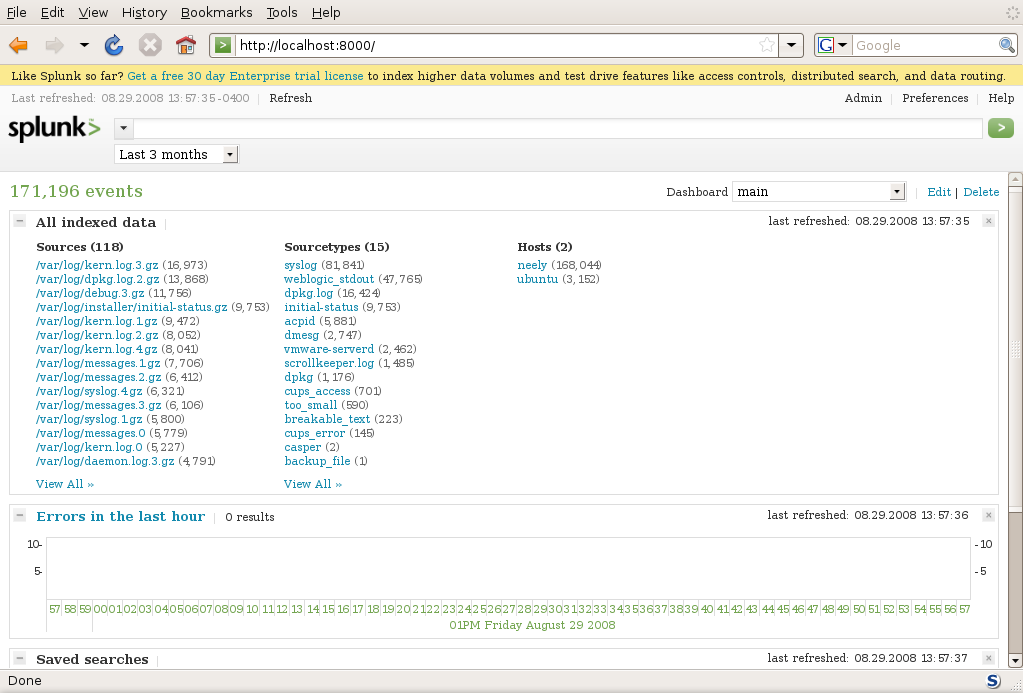Click the Edit dashboard link
Viewport: 1023px width, 693px height.
click(939, 192)
